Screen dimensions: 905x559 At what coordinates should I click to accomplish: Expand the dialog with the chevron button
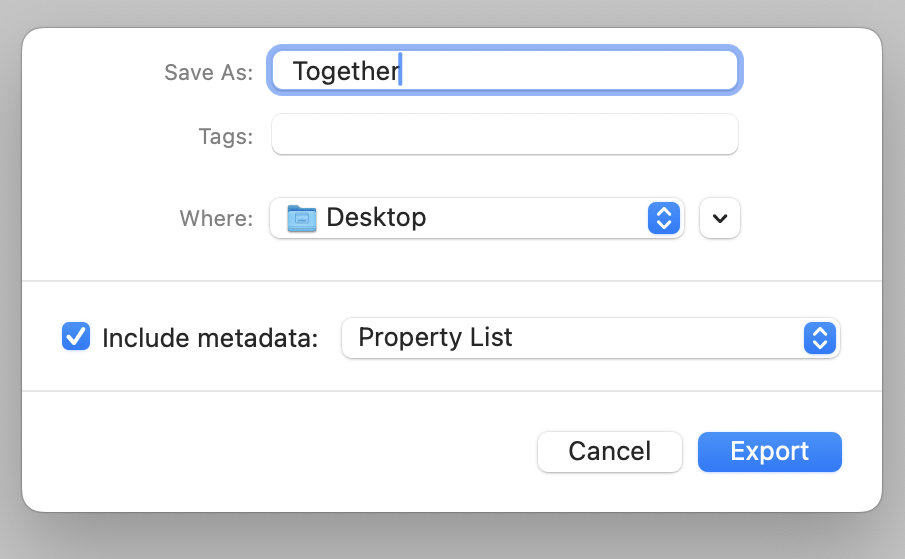(x=720, y=218)
